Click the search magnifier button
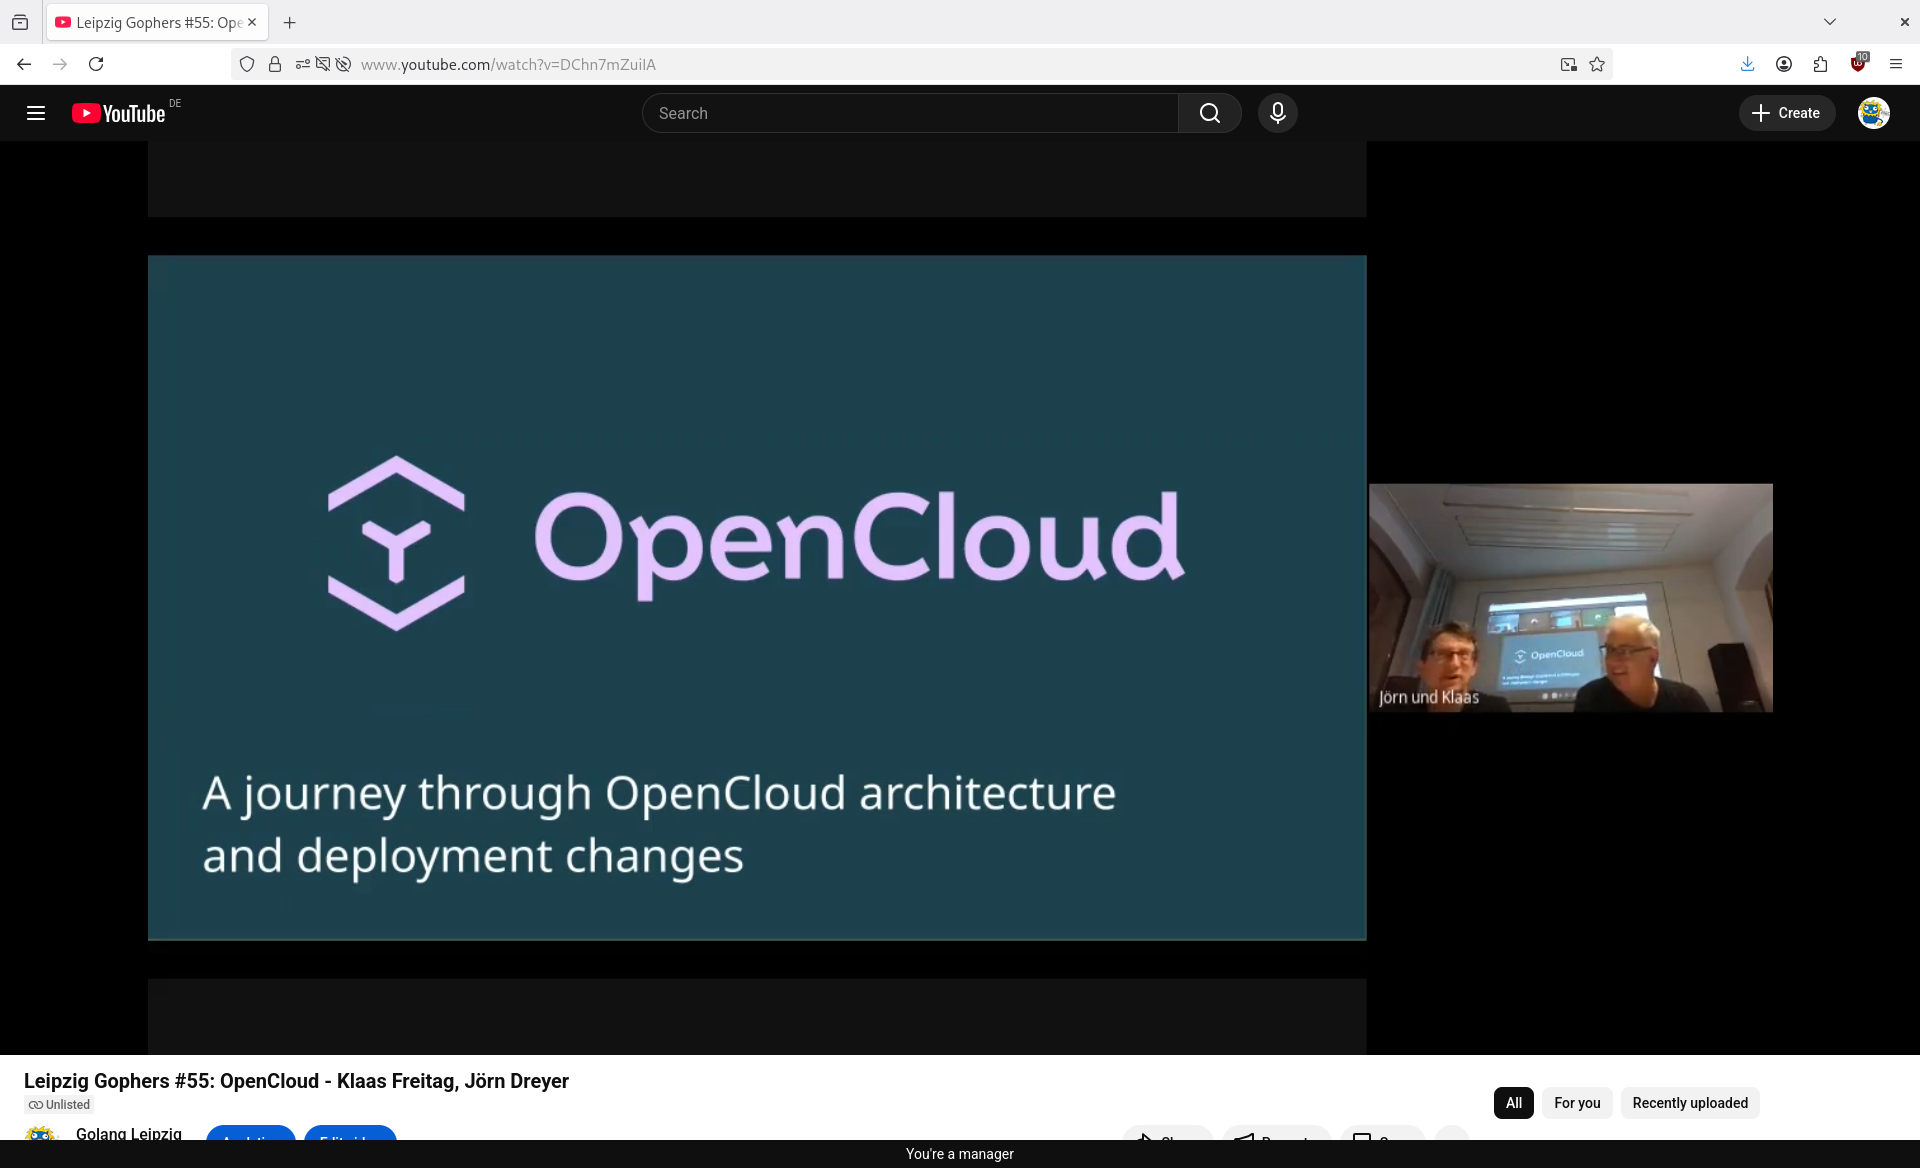Screen dimensions: 1920x1168 coord(1209,113)
